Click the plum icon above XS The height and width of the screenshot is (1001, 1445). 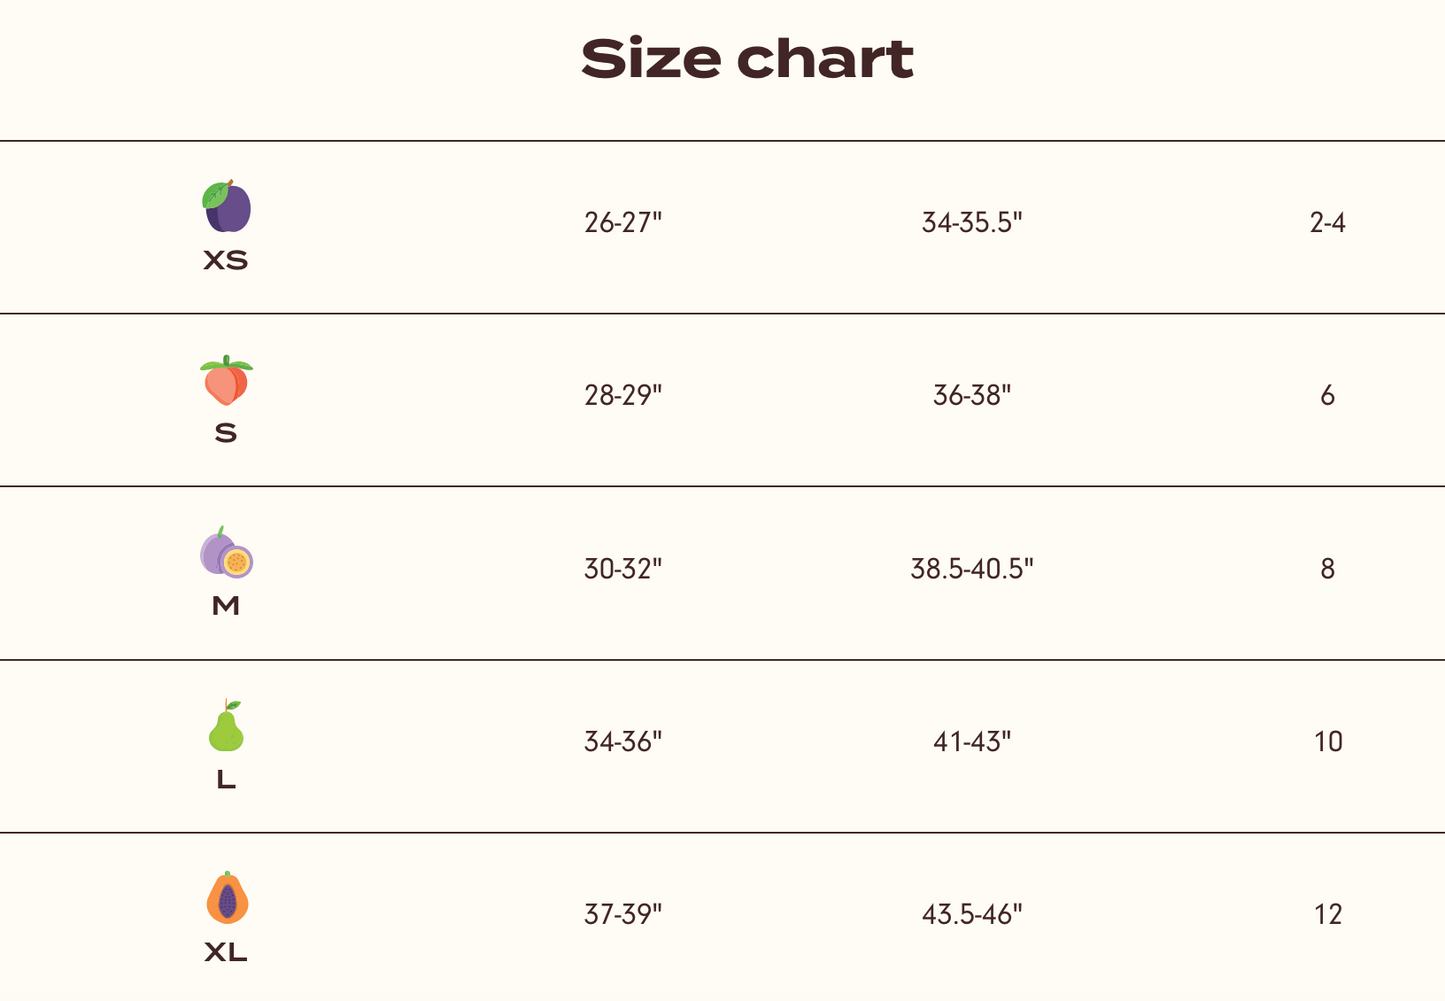pyautogui.click(x=226, y=207)
